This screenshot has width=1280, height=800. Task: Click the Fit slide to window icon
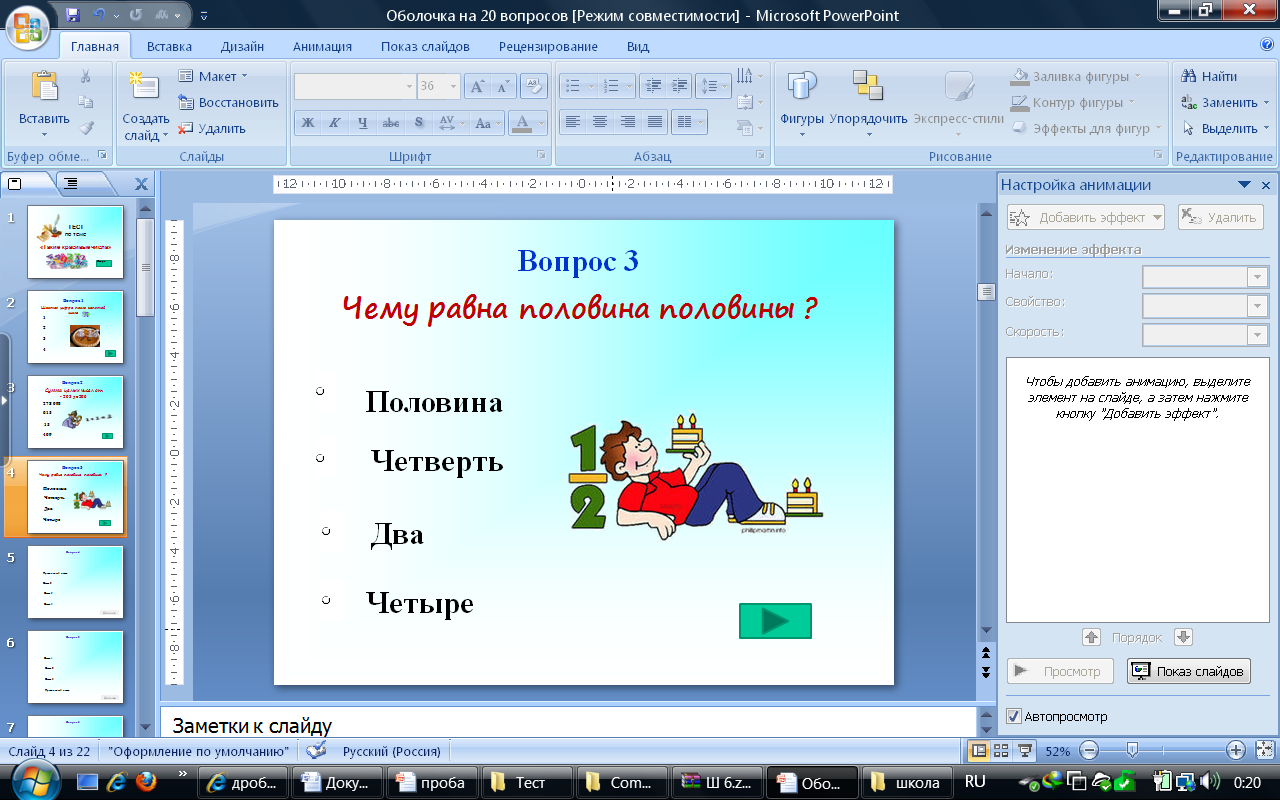[x=1265, y=750]
